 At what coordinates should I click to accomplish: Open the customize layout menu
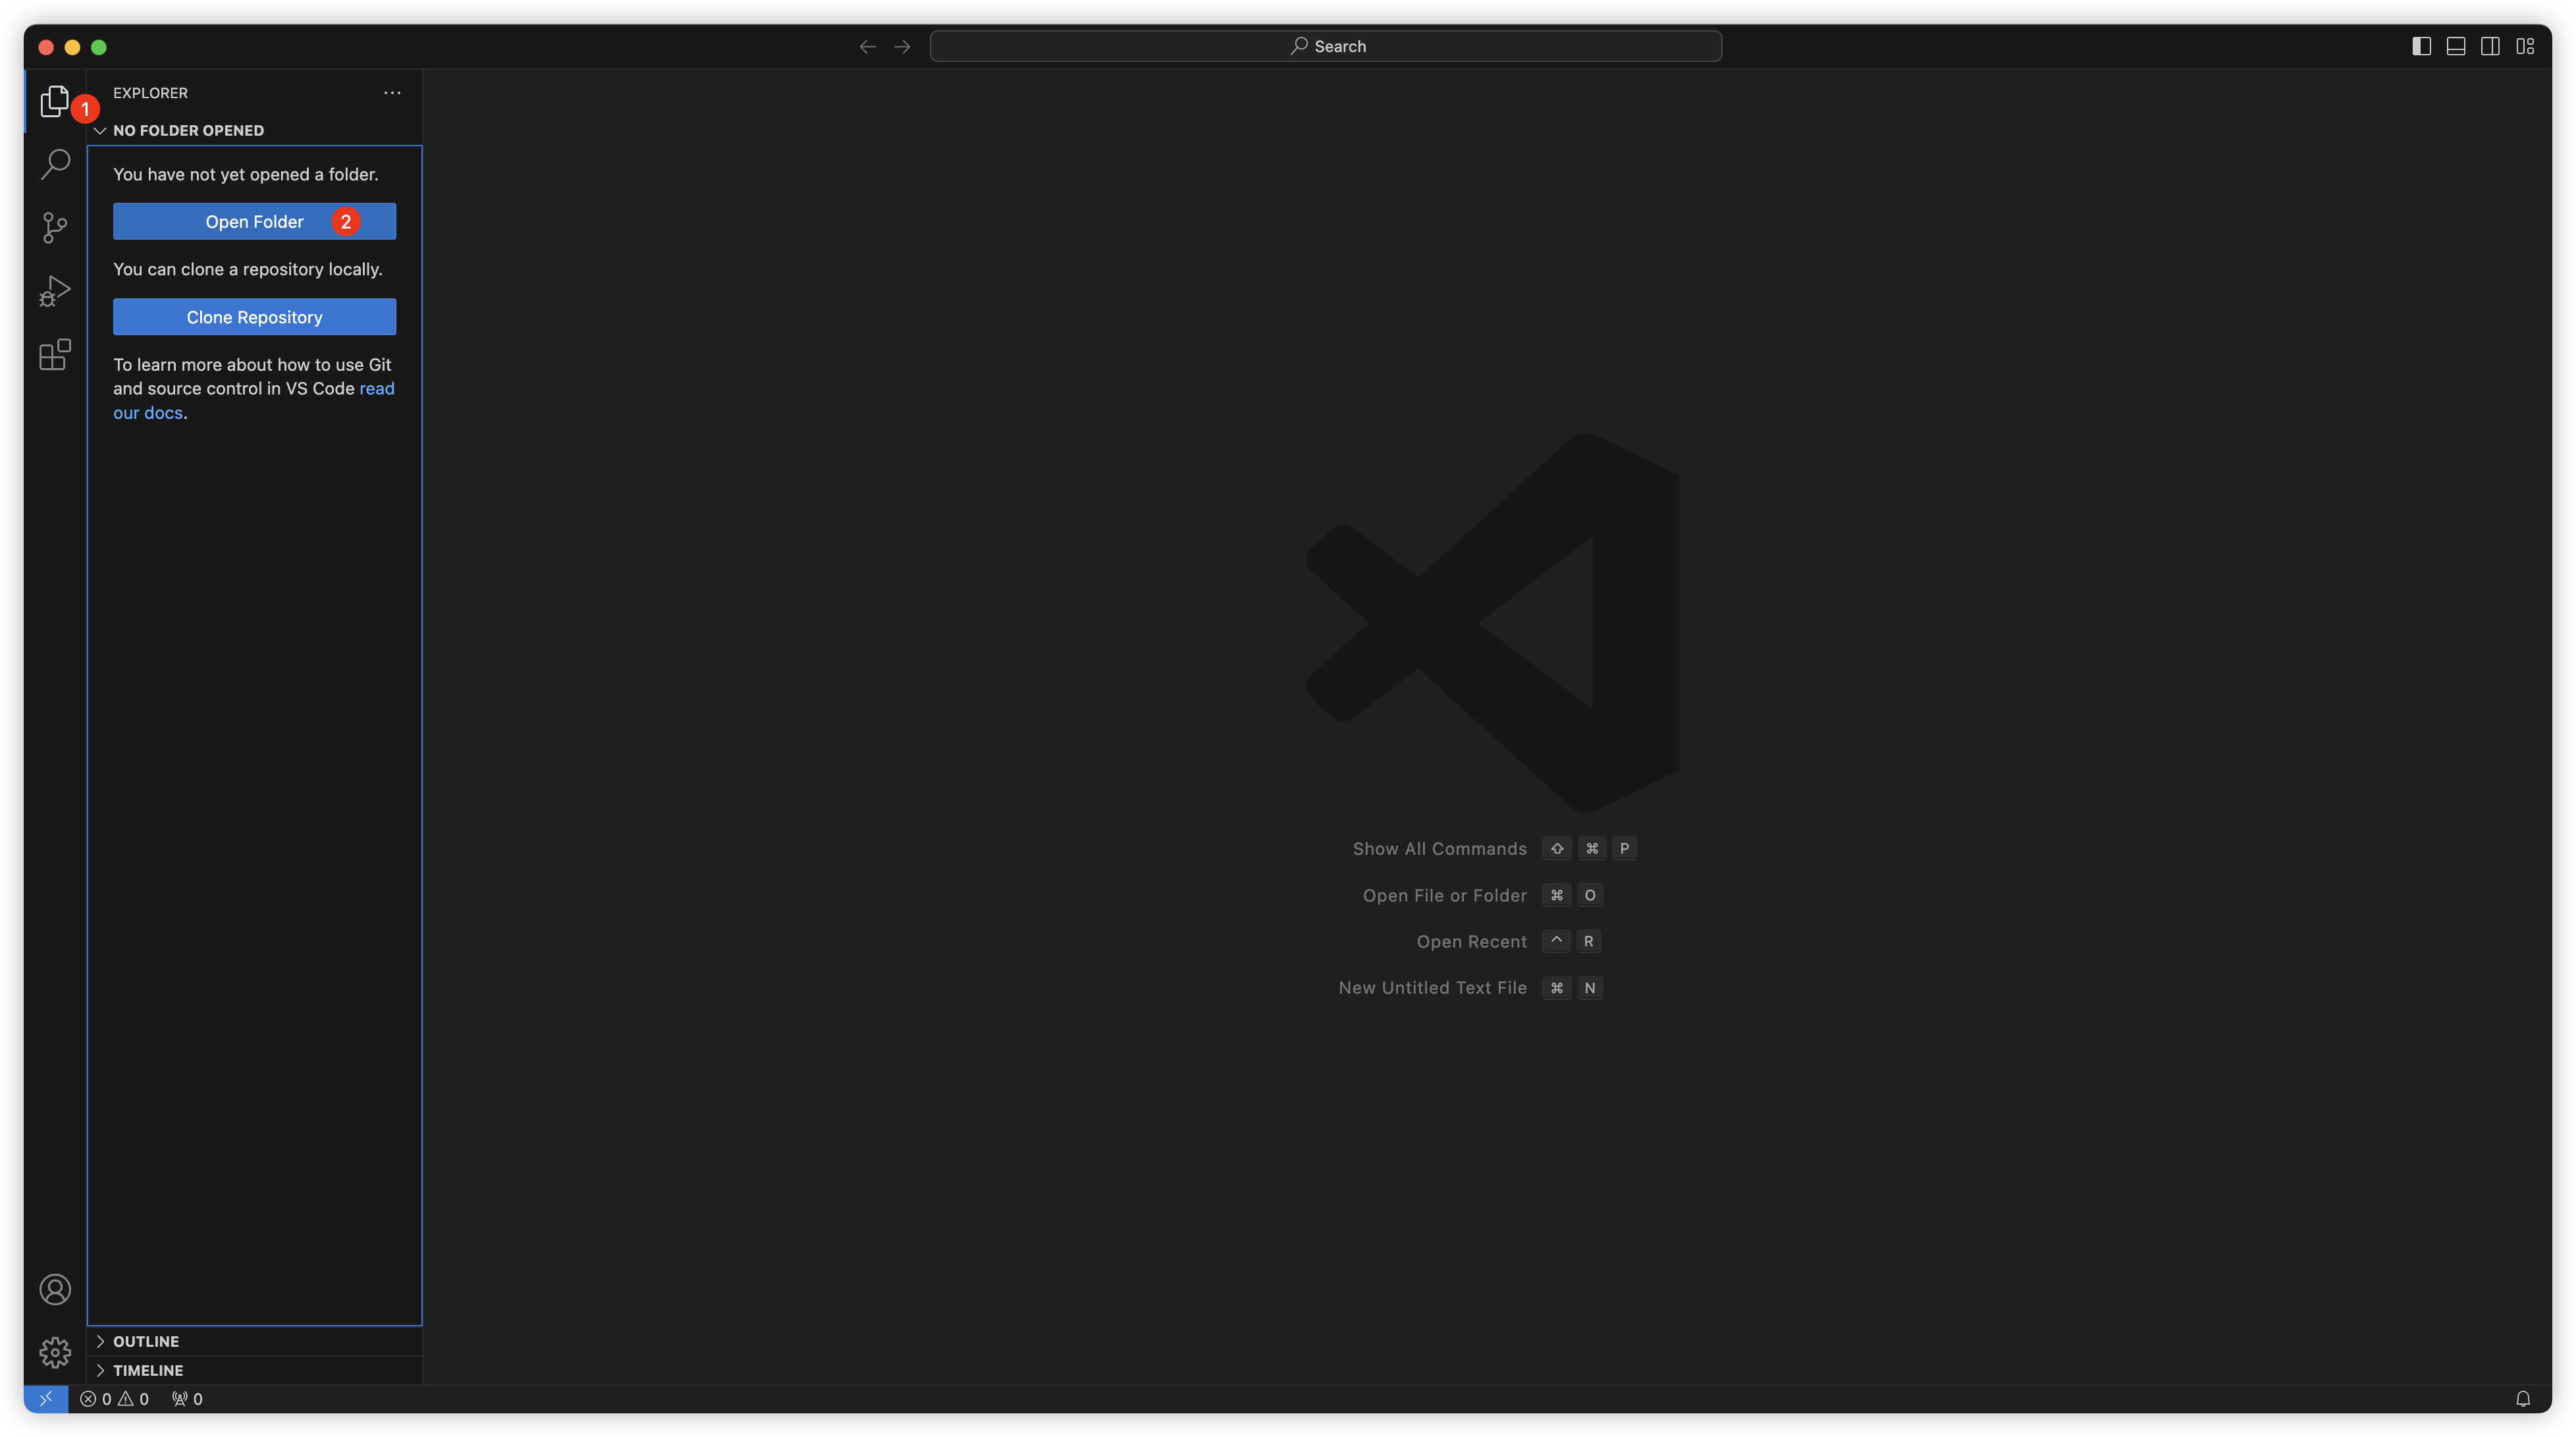(x=2525, y=46)
